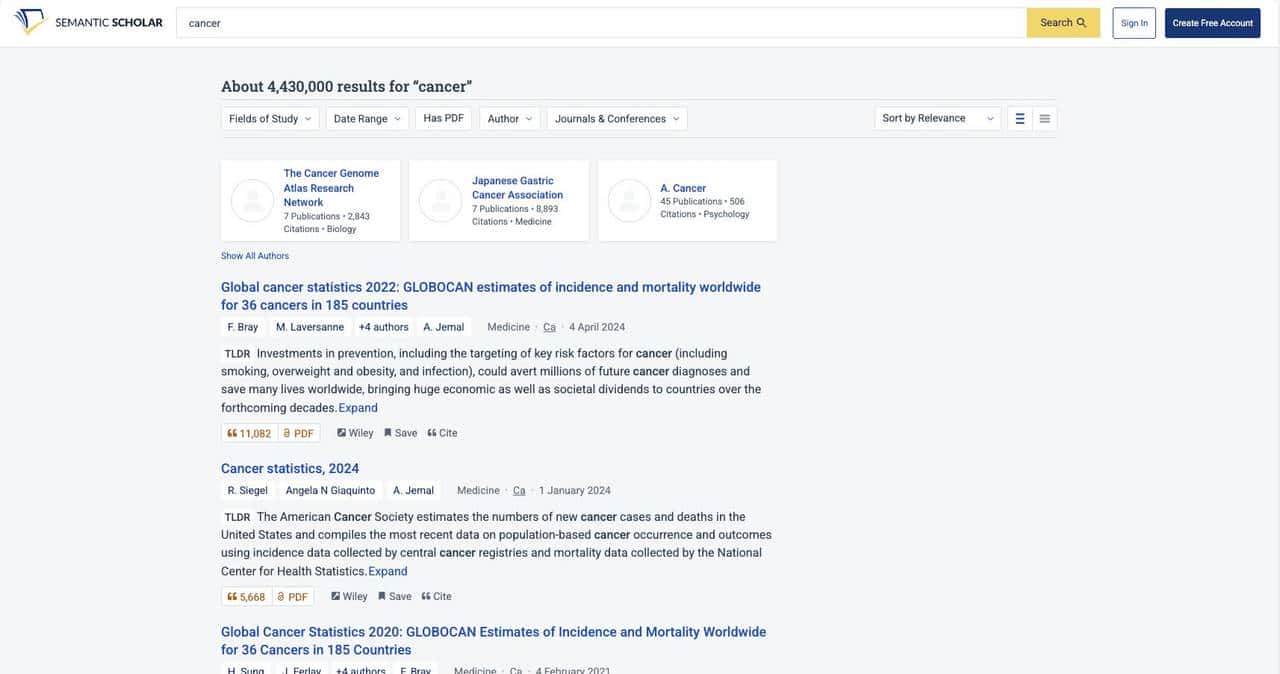Select author A. Jemal on Cancer statistics 2024

tap(413, 491)
